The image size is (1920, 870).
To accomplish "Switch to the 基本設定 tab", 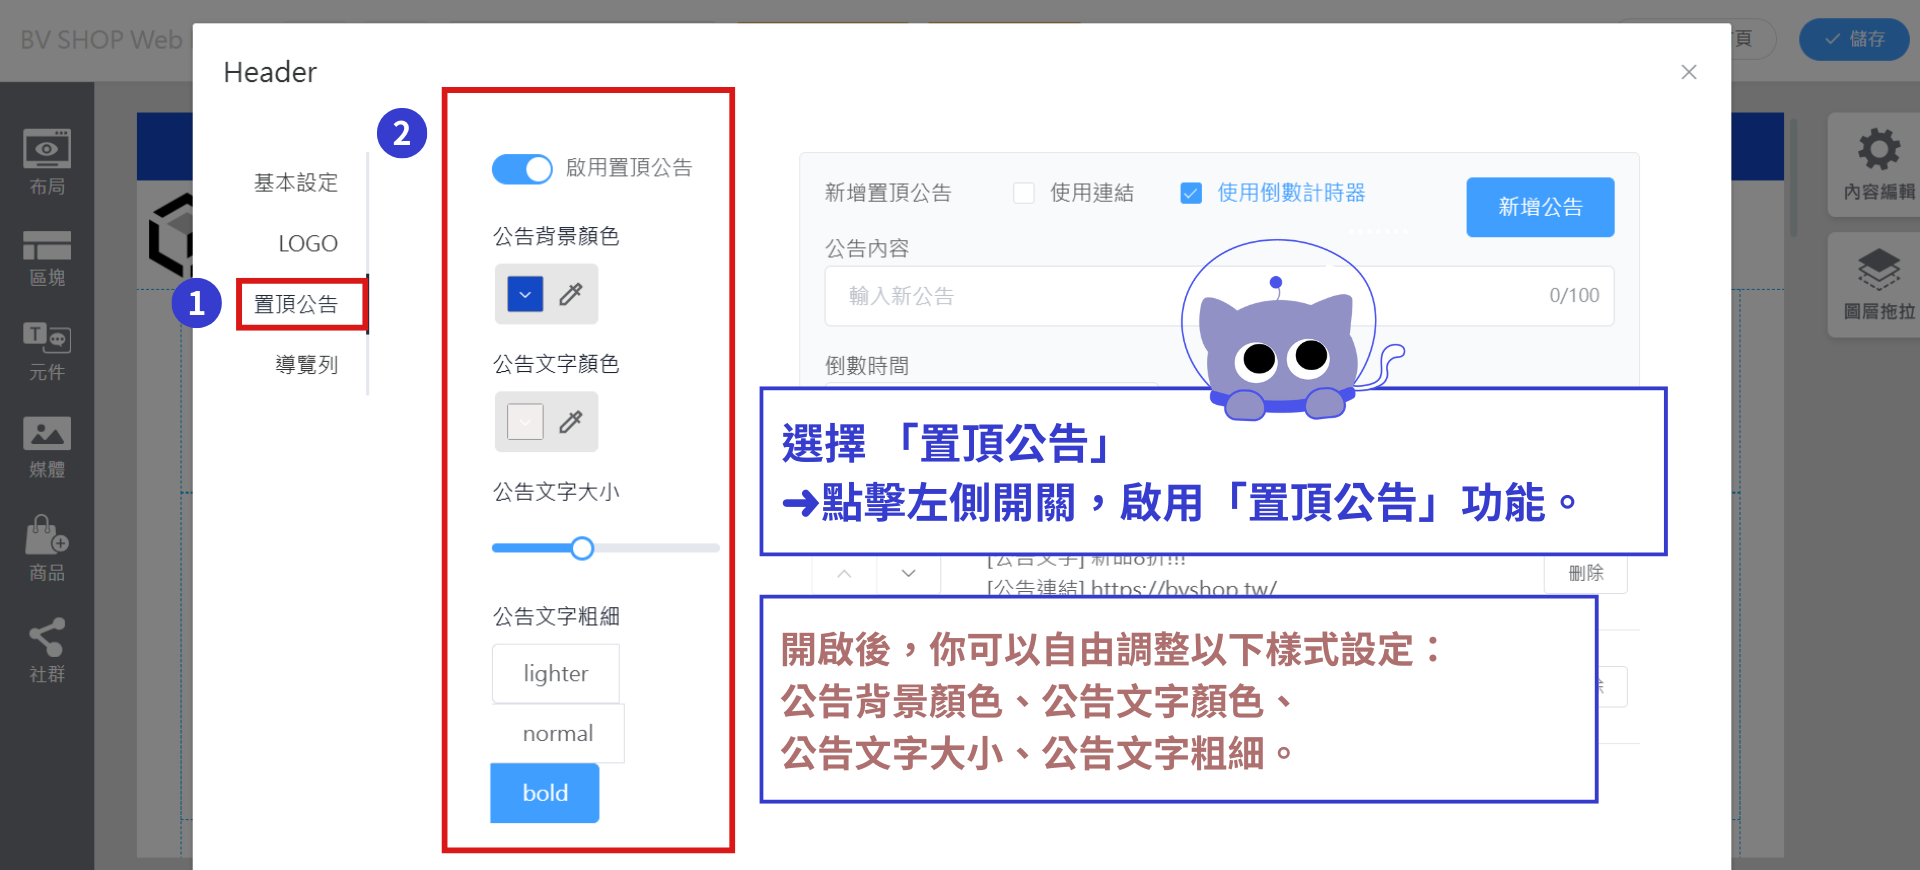I will click(296, 183).
